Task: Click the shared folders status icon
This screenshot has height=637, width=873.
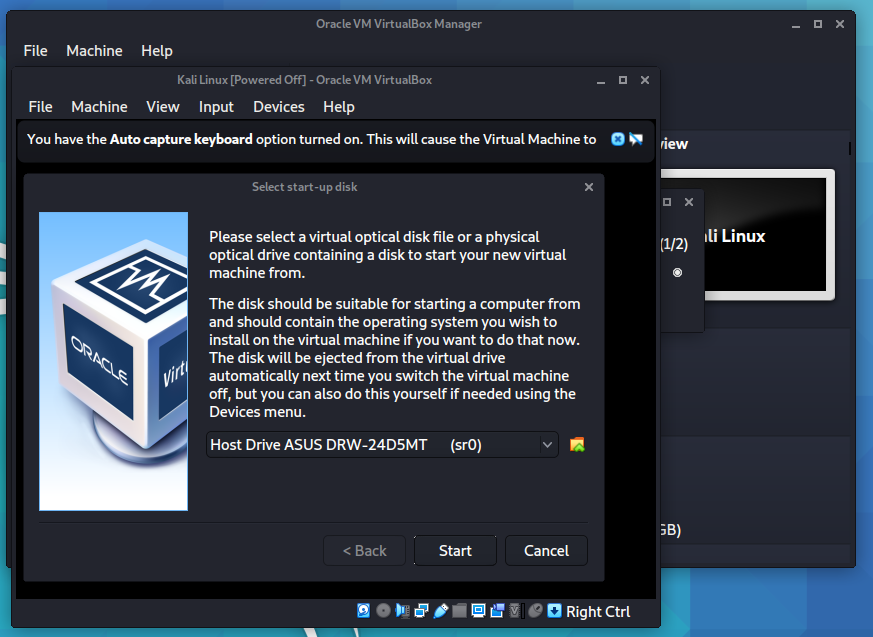Action: (x=459, y=610)
